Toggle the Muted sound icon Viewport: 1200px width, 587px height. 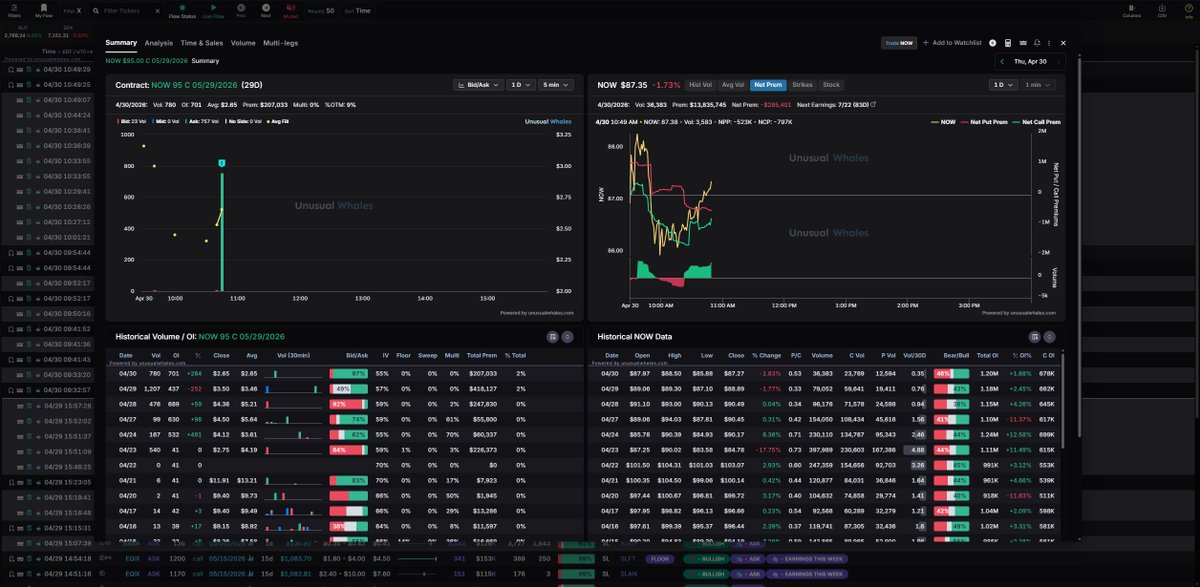[291, 10]
